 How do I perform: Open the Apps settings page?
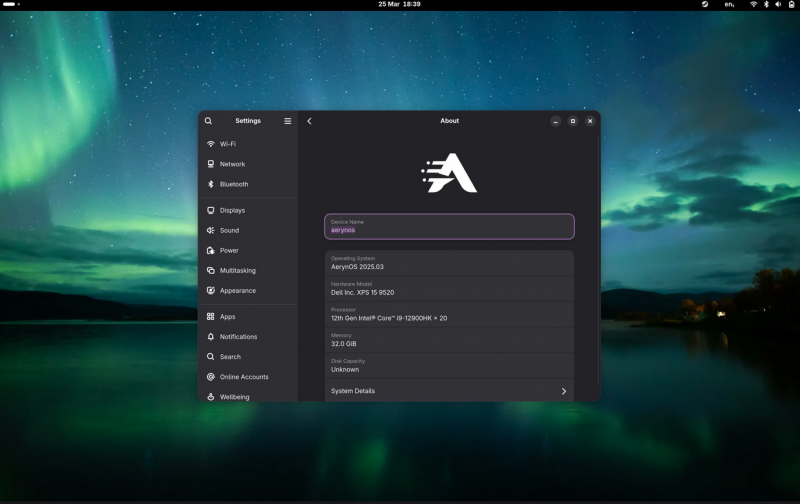click(x=248, y=316)
